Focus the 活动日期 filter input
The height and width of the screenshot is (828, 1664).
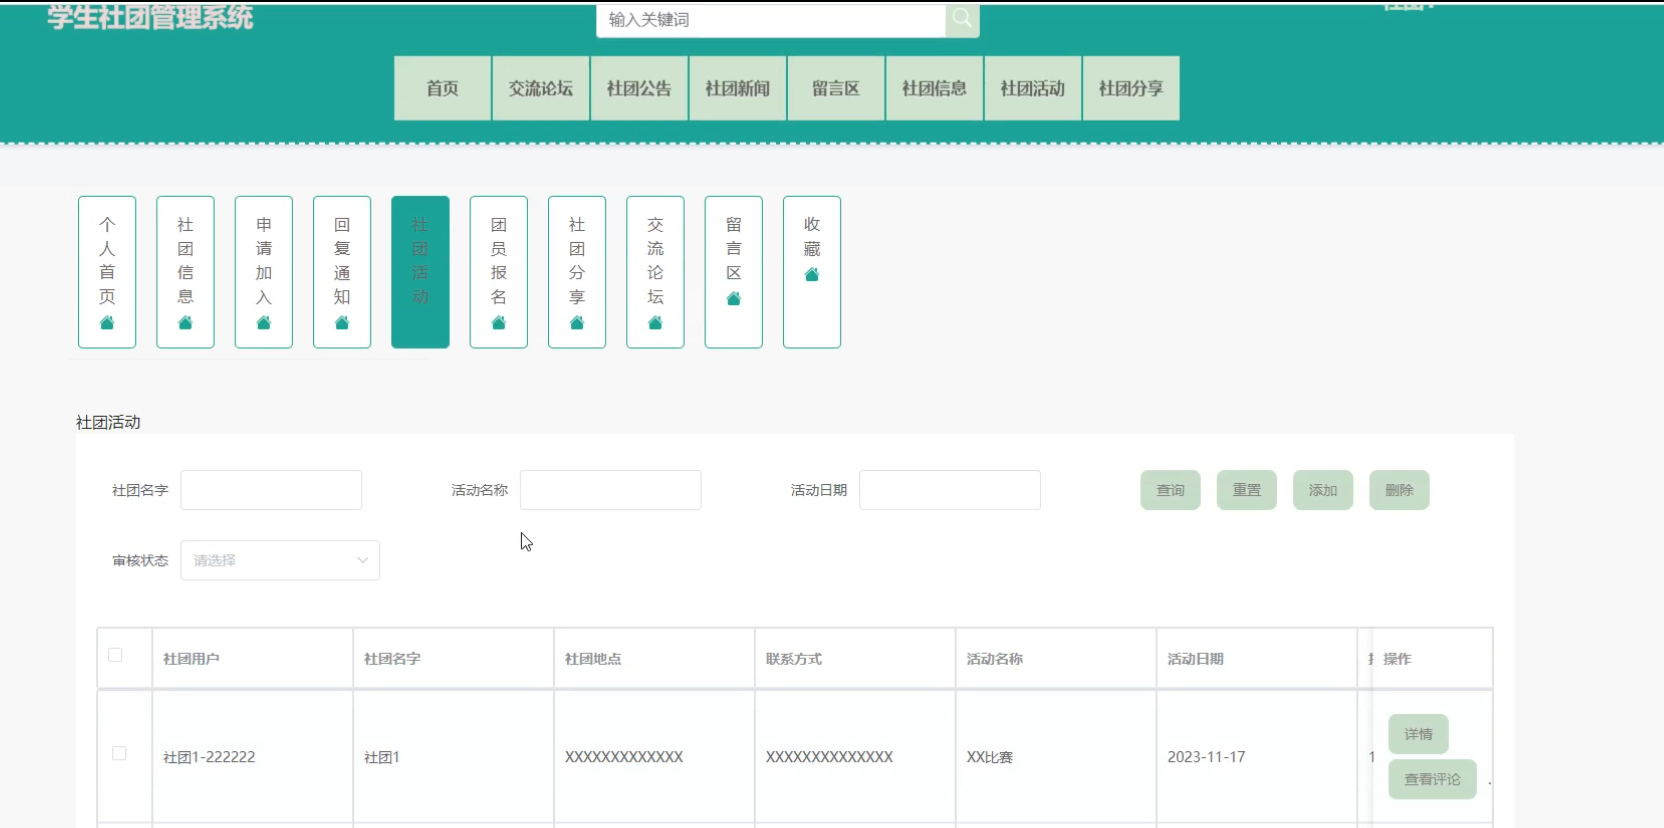950,490
